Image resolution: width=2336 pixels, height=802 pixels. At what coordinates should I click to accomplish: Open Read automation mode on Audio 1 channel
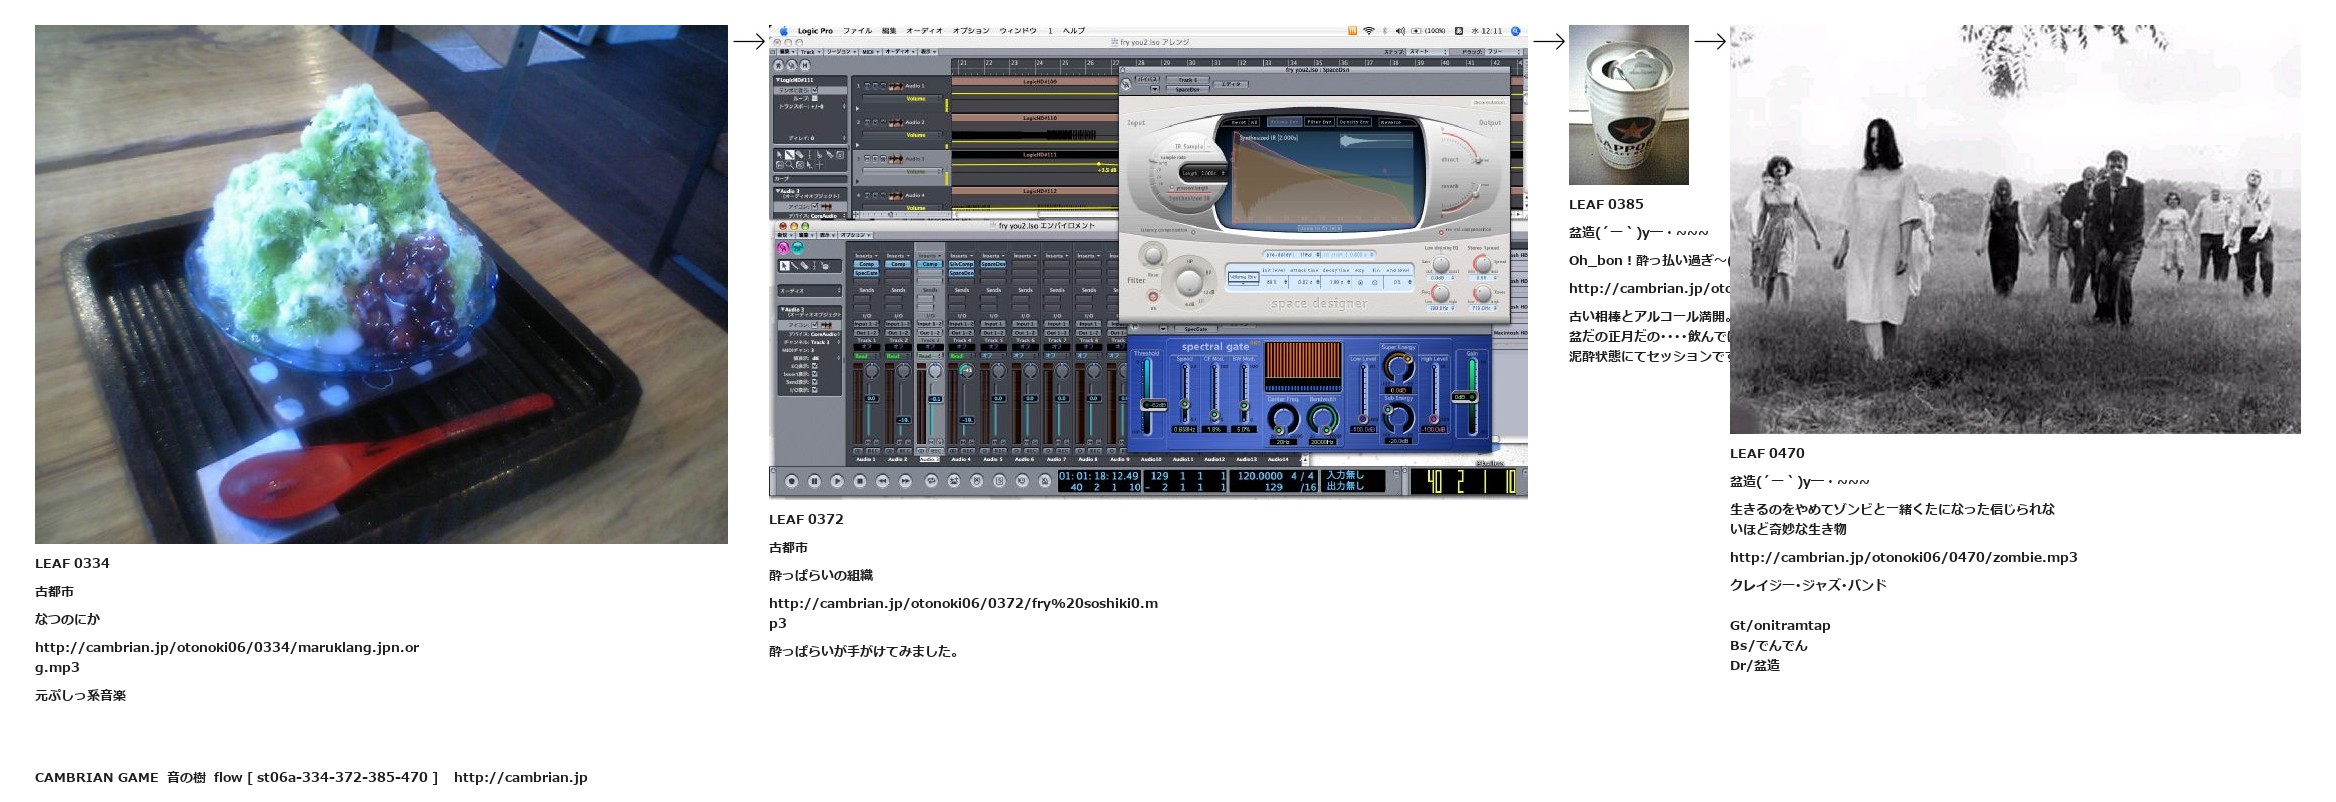point(866,356)
